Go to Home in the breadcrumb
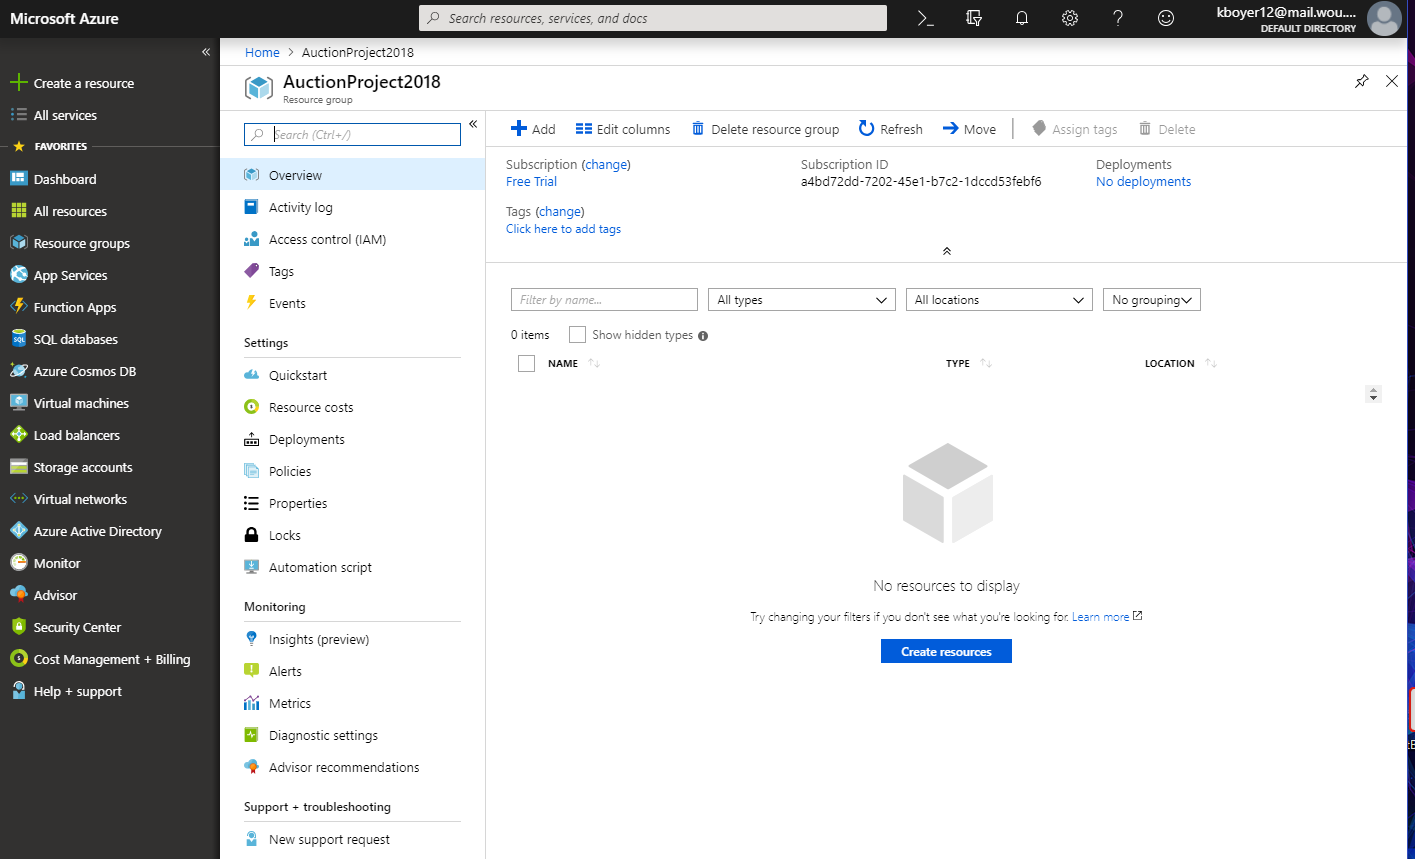 [262, 52]
